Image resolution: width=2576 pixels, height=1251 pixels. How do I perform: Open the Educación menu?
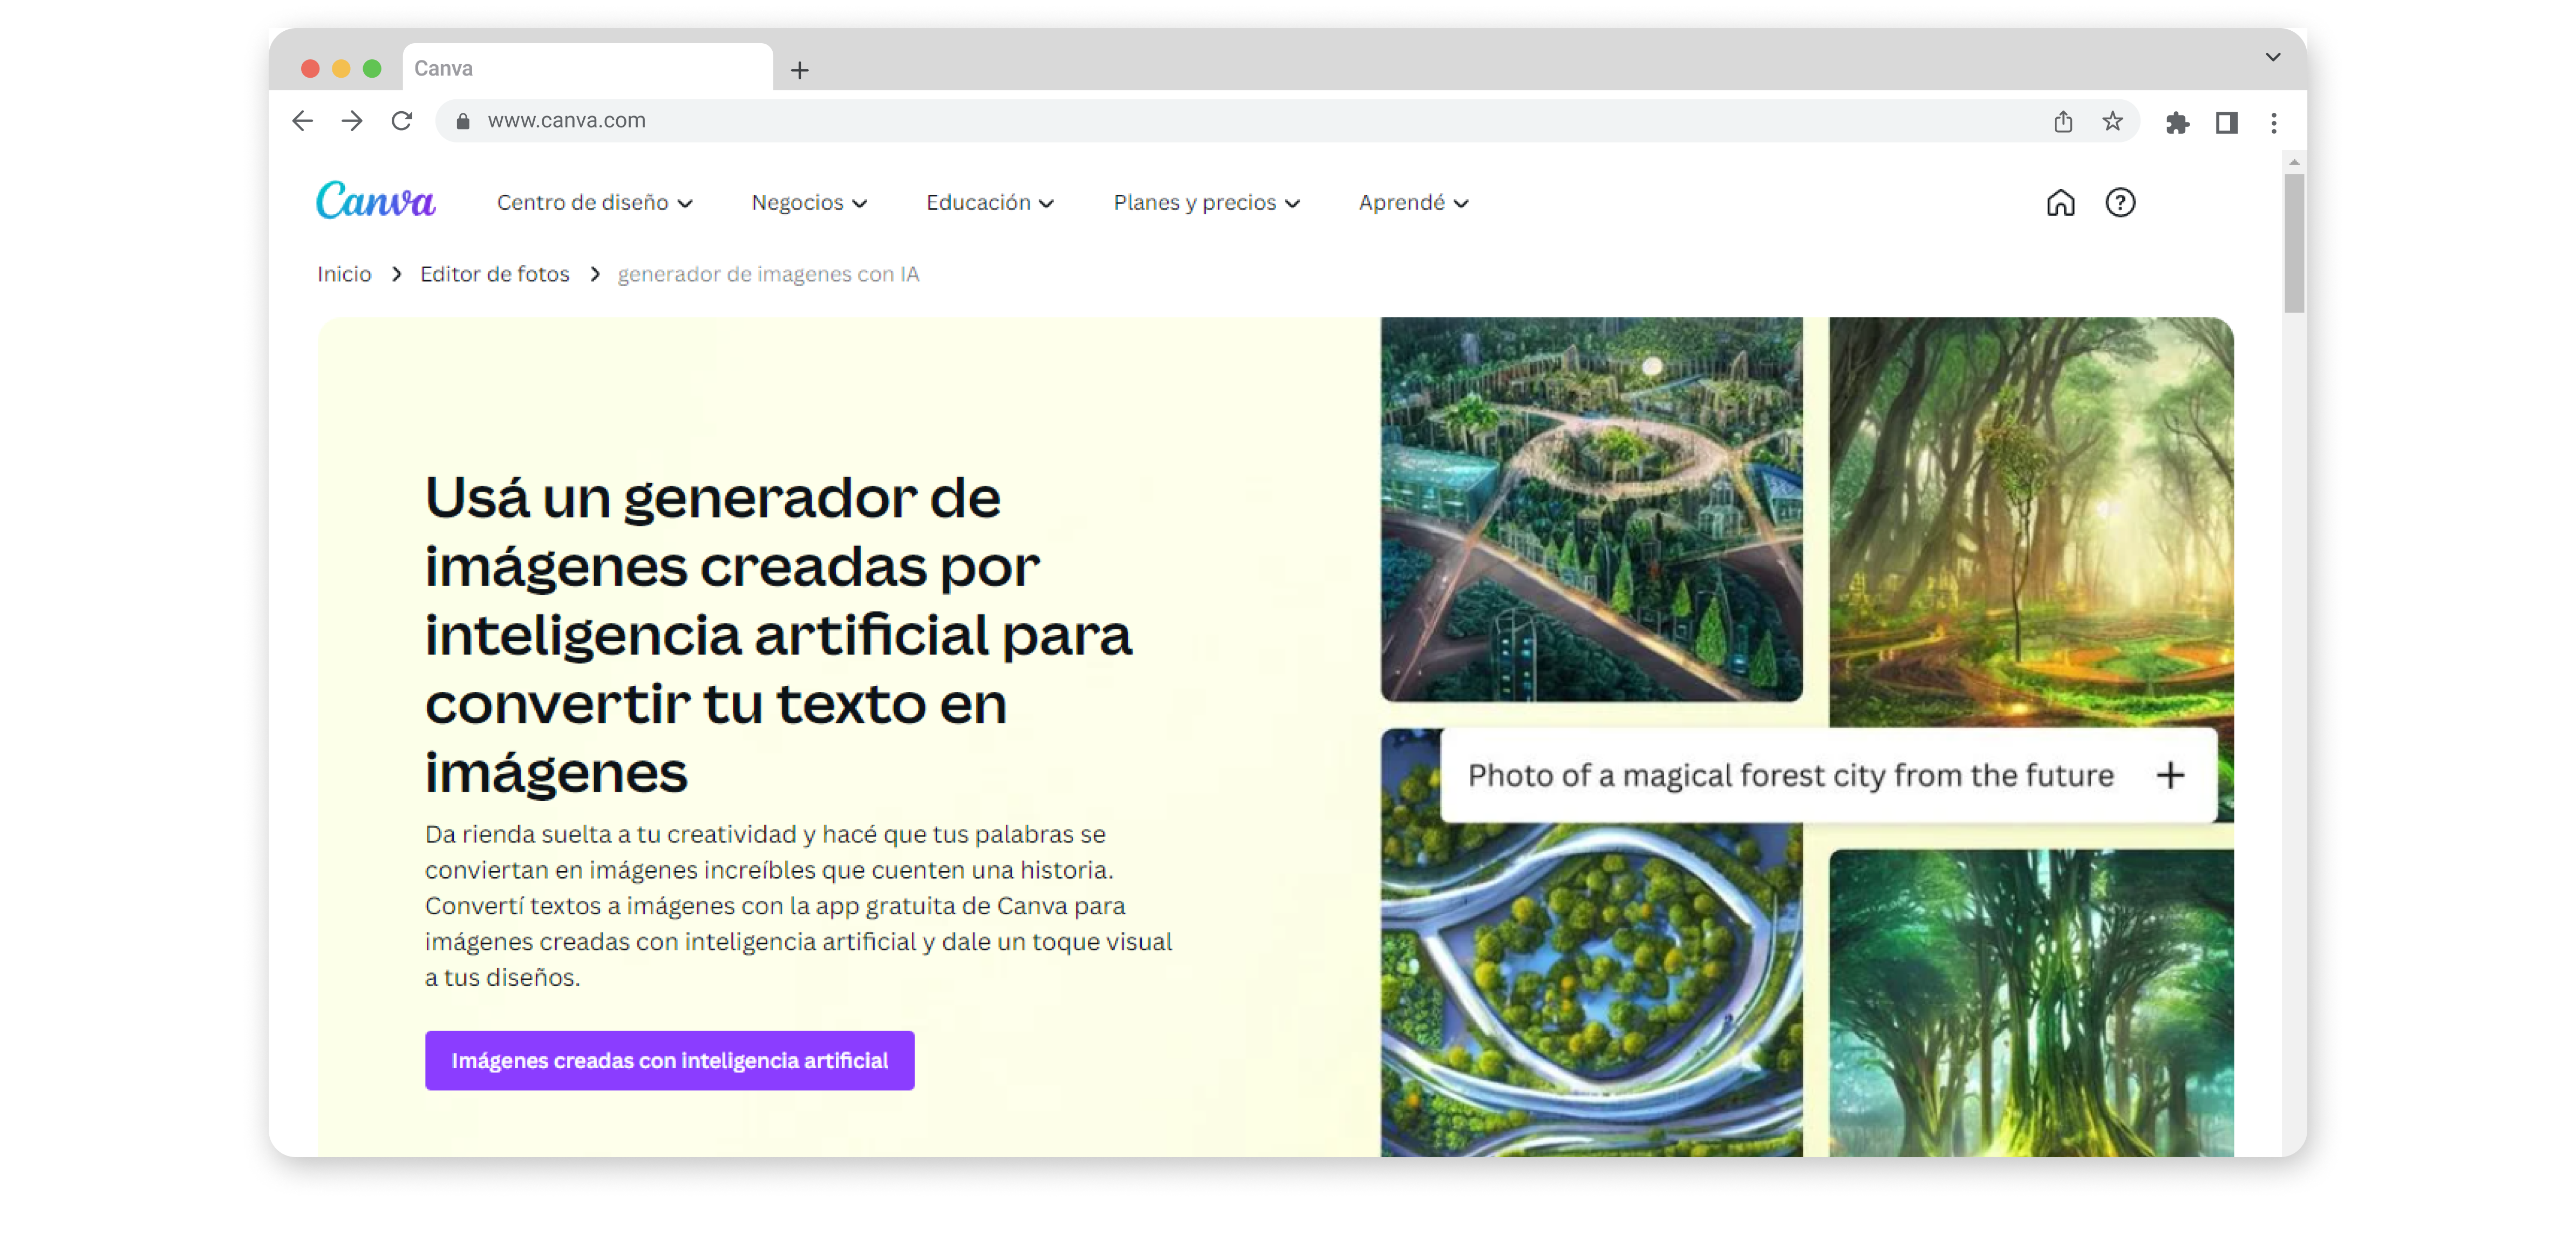(989, 203)
